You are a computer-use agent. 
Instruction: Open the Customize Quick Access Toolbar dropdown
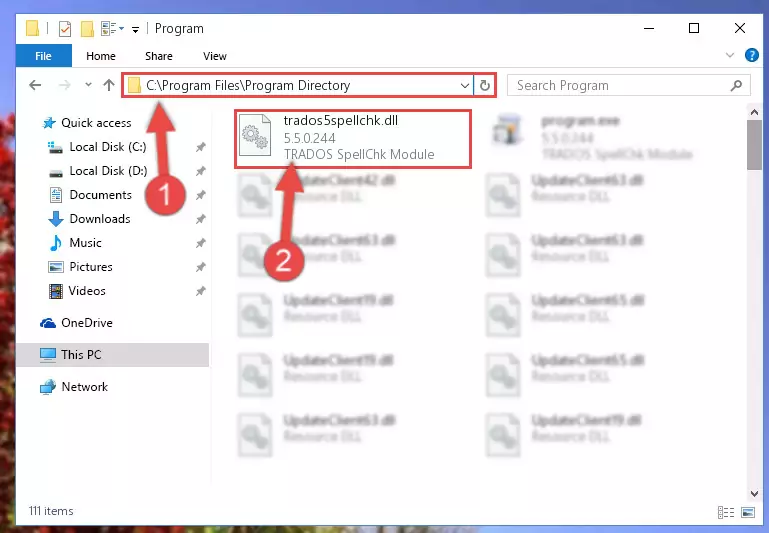click(x=135, y=30)
